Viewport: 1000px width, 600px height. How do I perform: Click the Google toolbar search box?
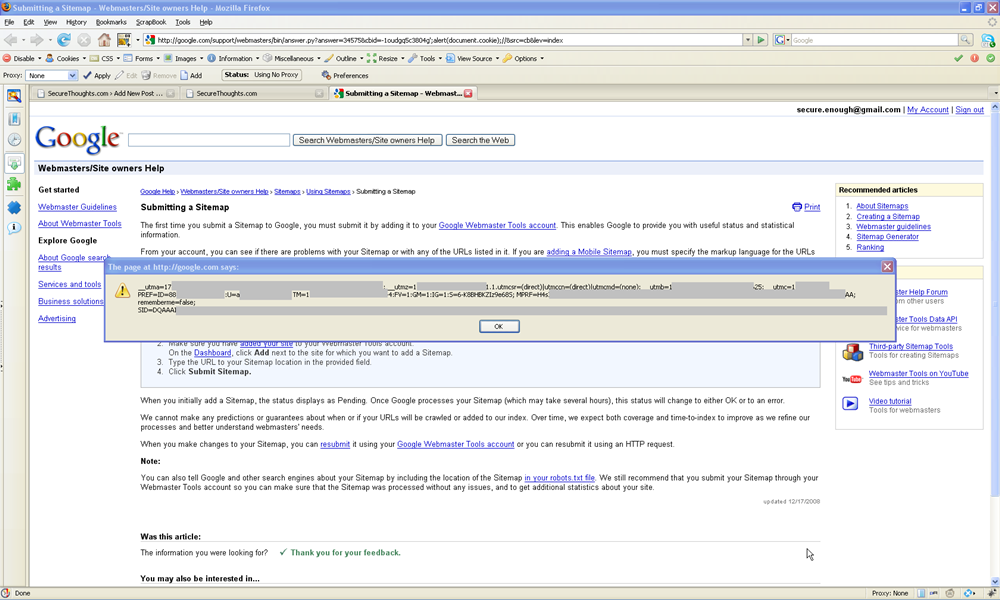[874, 40]
